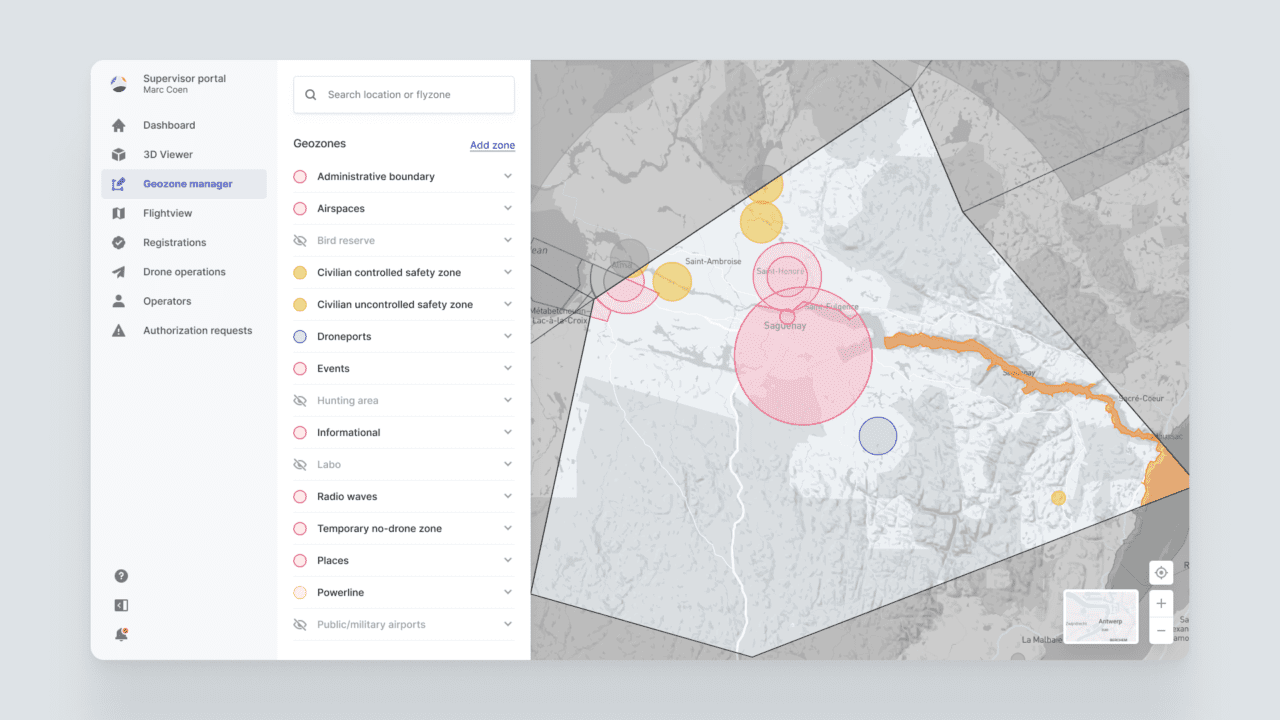Collapse the sidebar panel icon
1280x720 pixels.
click(121, 605)
